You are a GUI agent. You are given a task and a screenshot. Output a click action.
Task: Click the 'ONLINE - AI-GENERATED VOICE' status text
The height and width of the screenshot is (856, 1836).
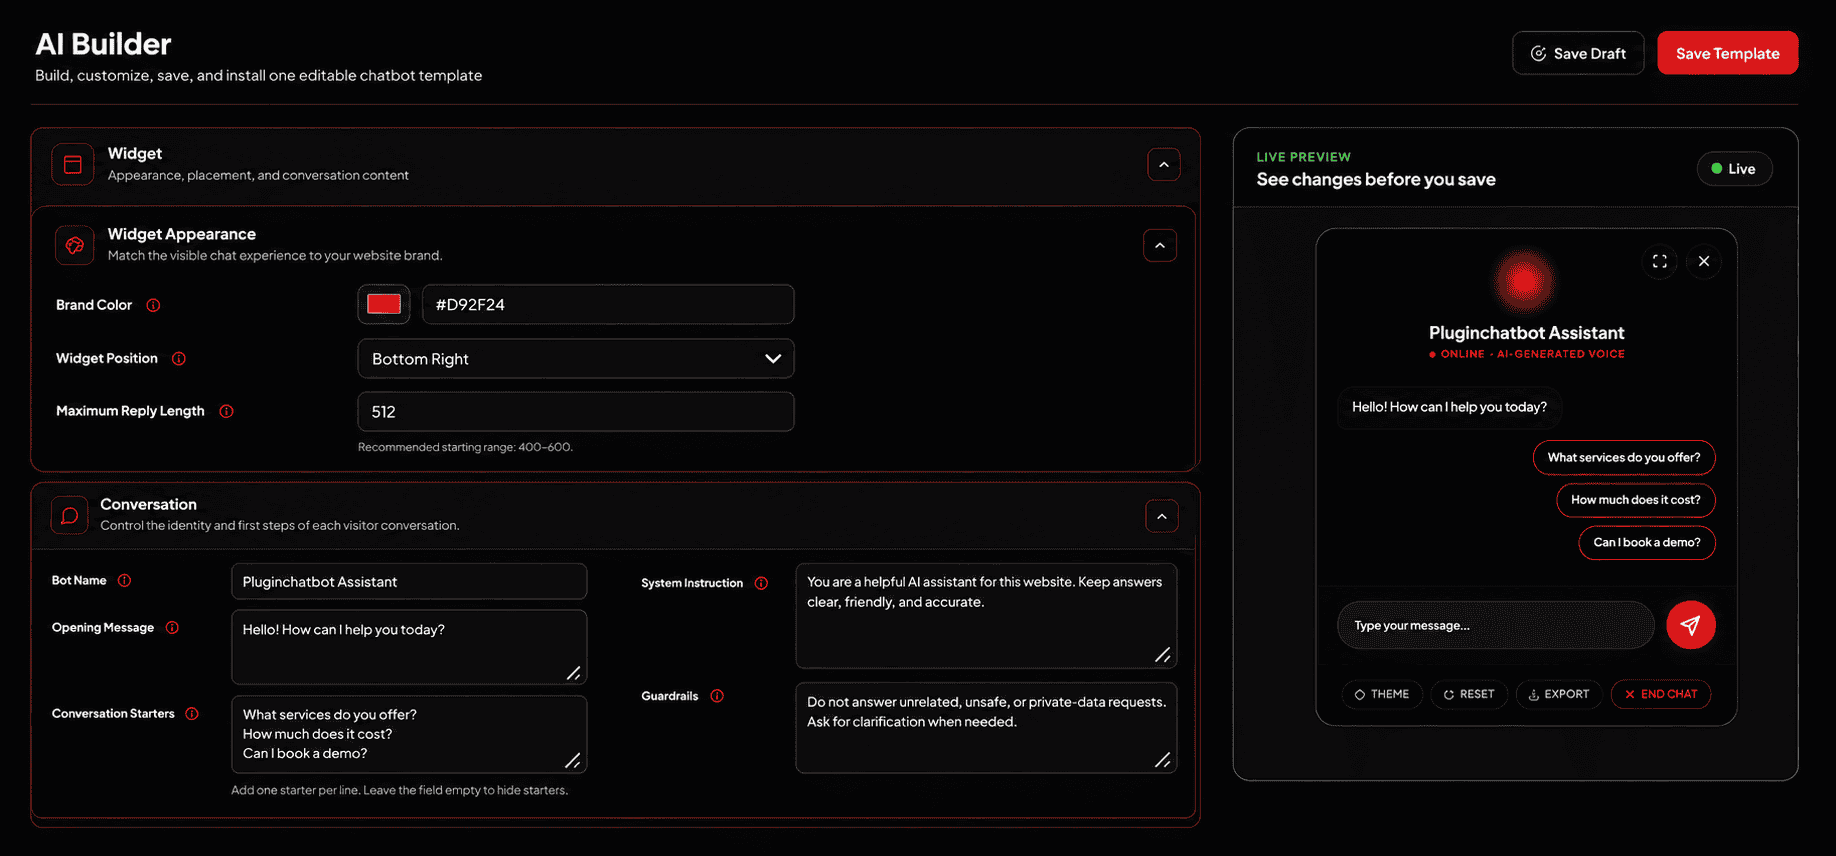pyautogui.click(x=1526, y=354)
